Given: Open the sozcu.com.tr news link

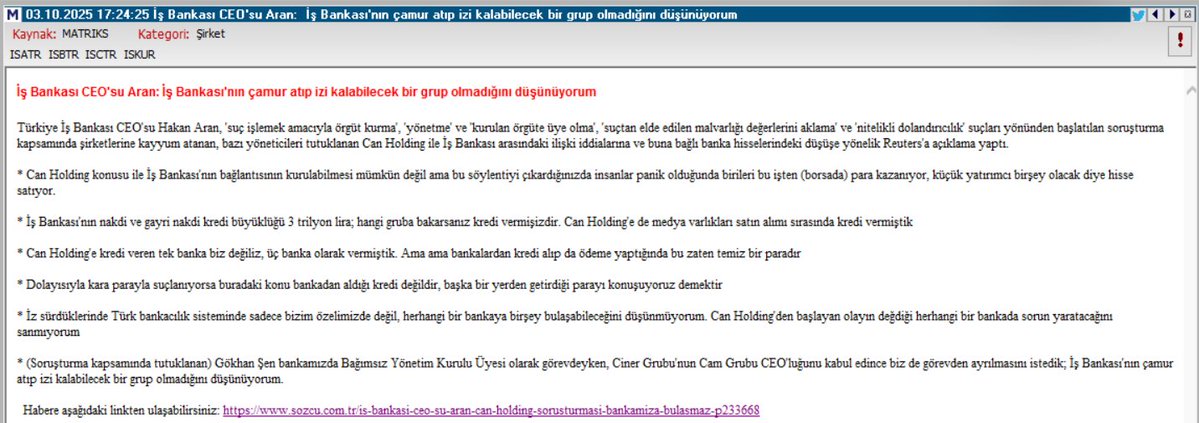Looking at the screenshot, I should (x=491, y=410).
